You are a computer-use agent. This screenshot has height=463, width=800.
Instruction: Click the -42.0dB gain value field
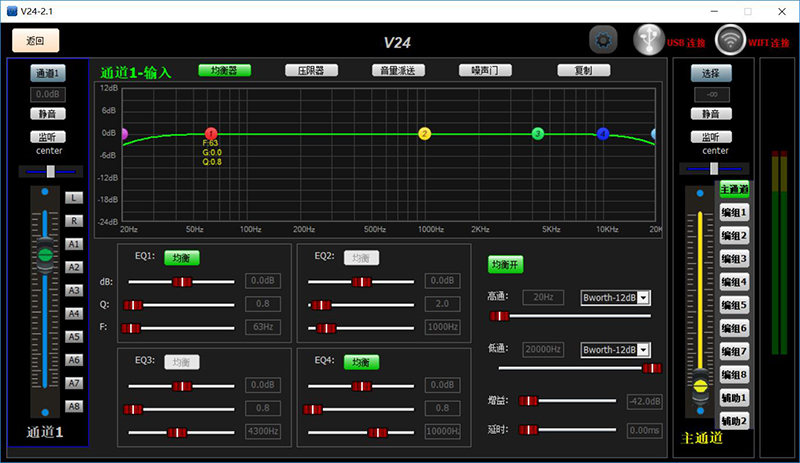click(645, 401)
